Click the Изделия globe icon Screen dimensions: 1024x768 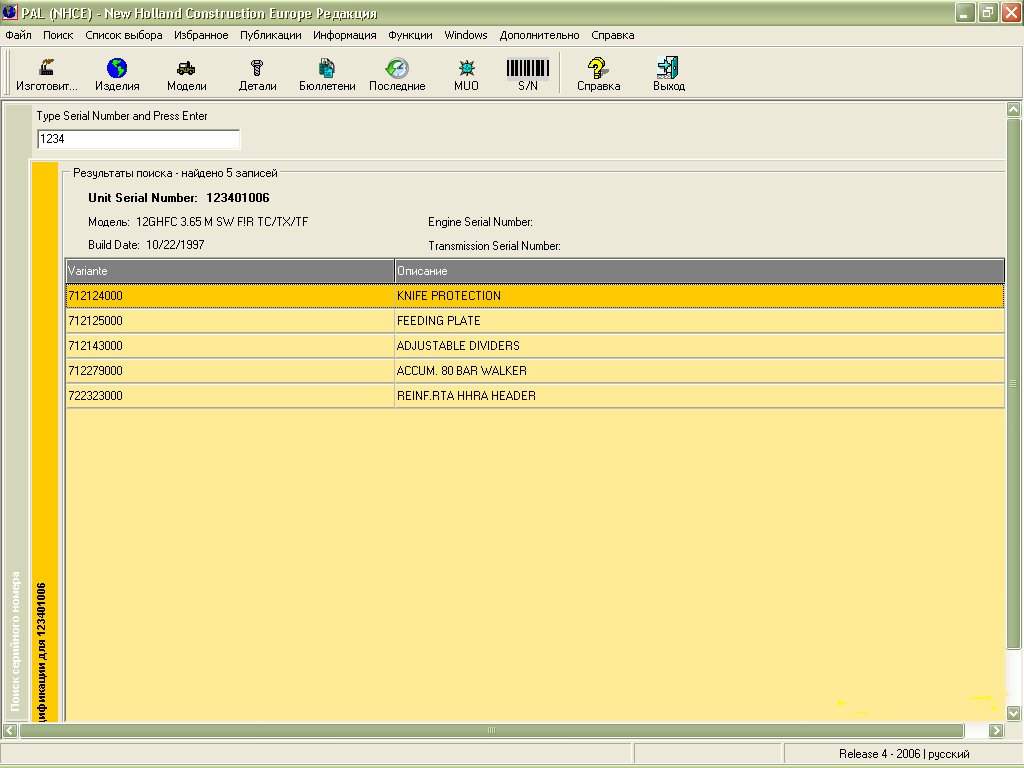click(x=117, y=74)
